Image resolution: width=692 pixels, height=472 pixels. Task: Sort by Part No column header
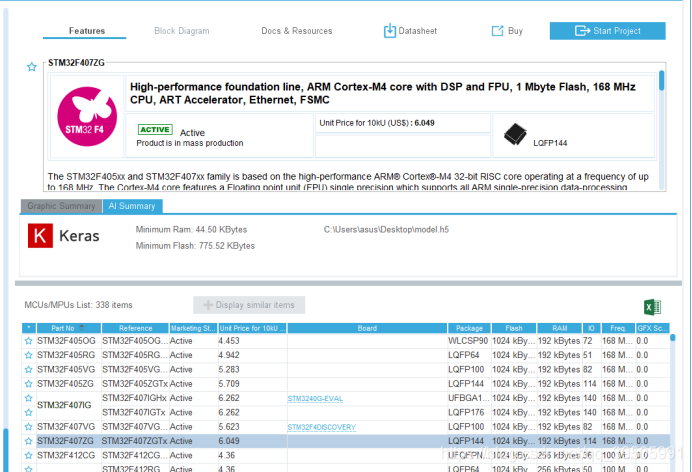(69, 328)
